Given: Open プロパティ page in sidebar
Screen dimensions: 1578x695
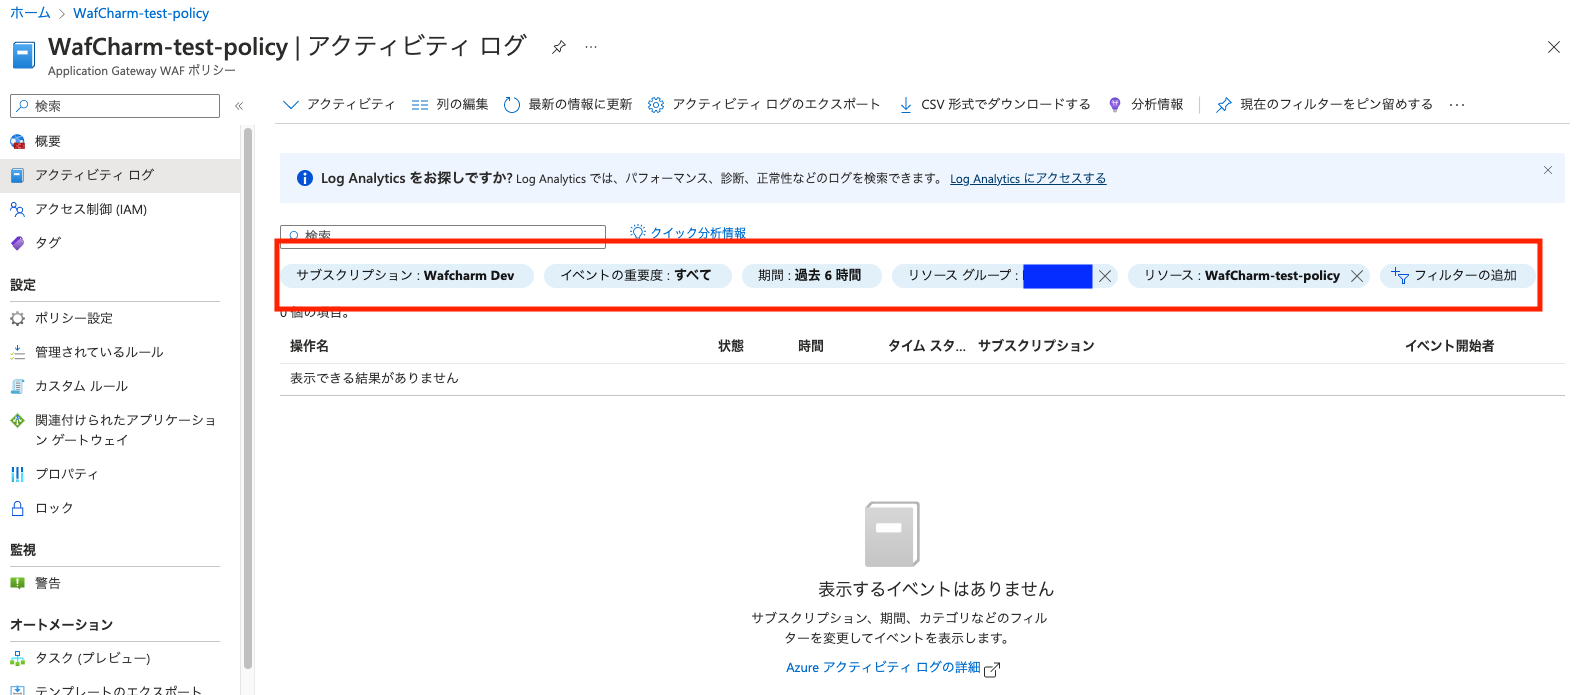Looking at the screenshot, I should pos(120,474).
